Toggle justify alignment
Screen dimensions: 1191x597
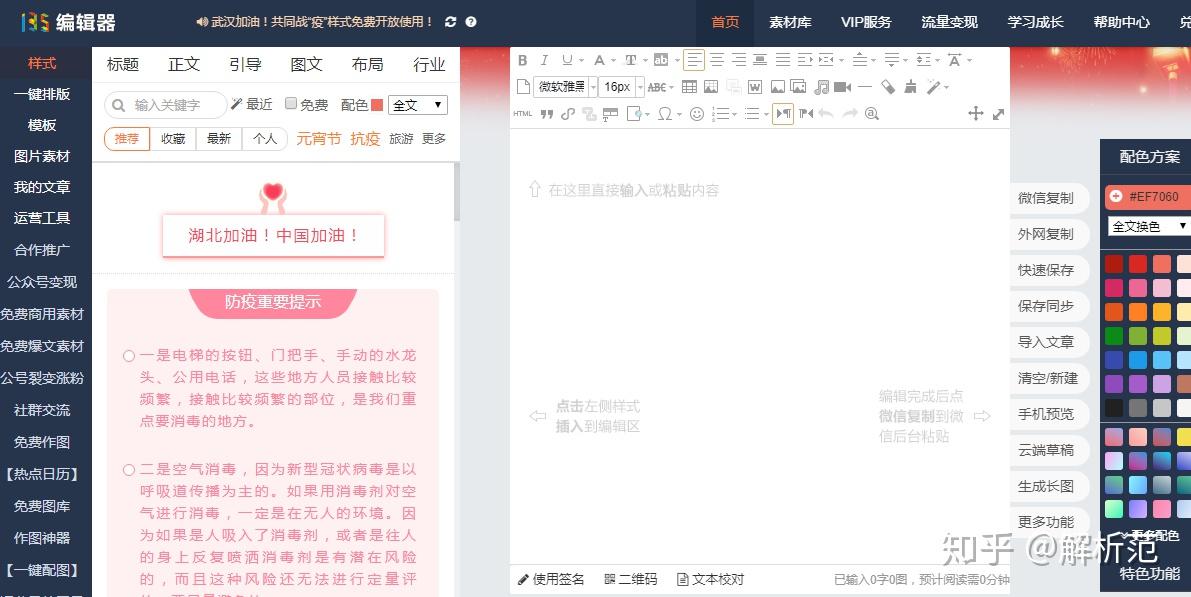(x=782, y=60)
